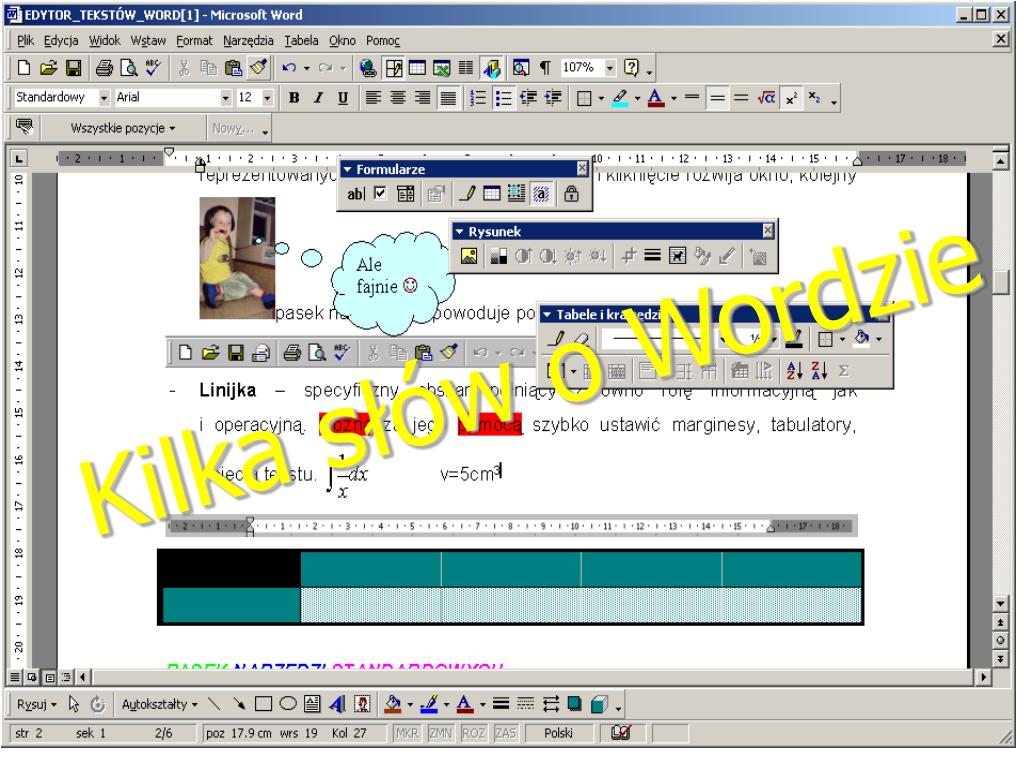1024x768 pixels.
Task: Open the Tabela menu
Action: tap(301, 40)
